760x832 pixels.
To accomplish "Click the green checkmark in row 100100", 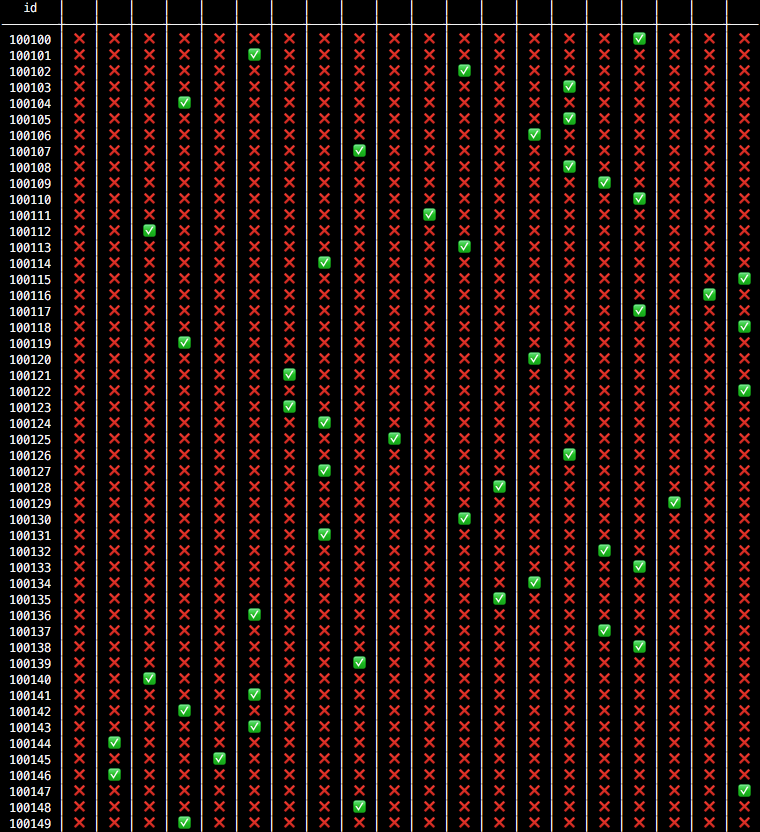I will point(639,39).
